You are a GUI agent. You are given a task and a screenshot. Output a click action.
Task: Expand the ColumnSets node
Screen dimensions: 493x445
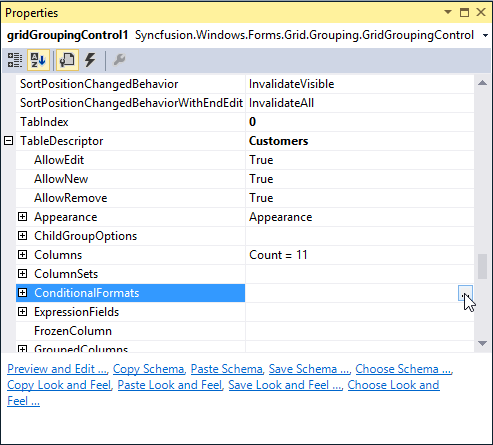[x=22, y=274]
